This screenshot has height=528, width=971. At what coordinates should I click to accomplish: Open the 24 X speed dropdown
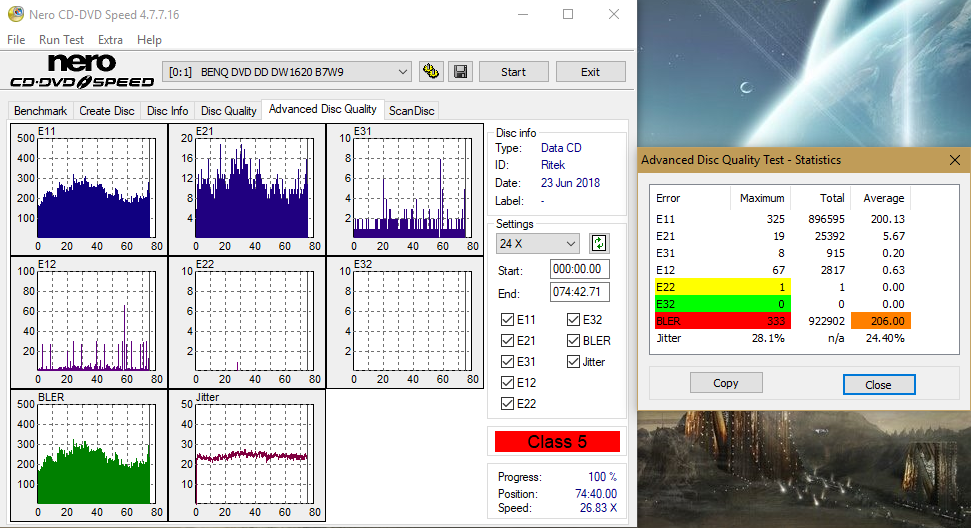tap(537, 244)
